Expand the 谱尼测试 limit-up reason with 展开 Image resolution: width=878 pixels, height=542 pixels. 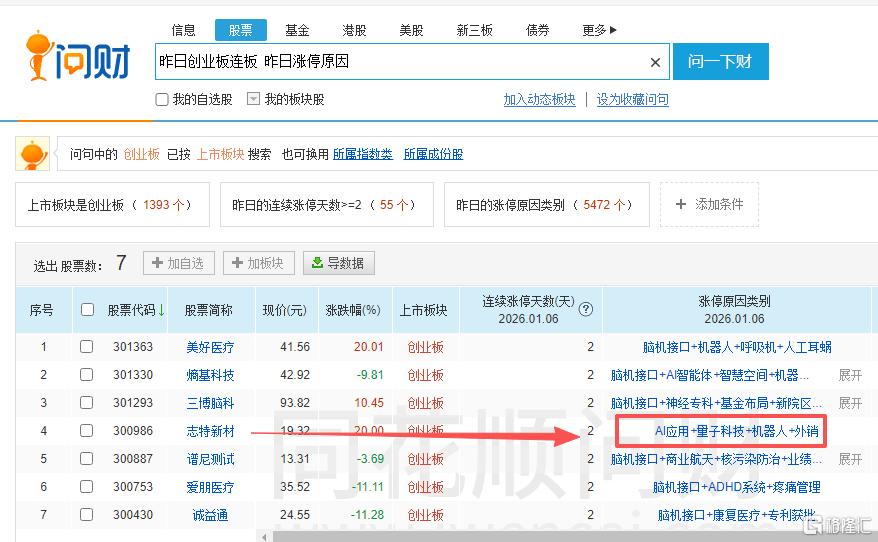850,459
